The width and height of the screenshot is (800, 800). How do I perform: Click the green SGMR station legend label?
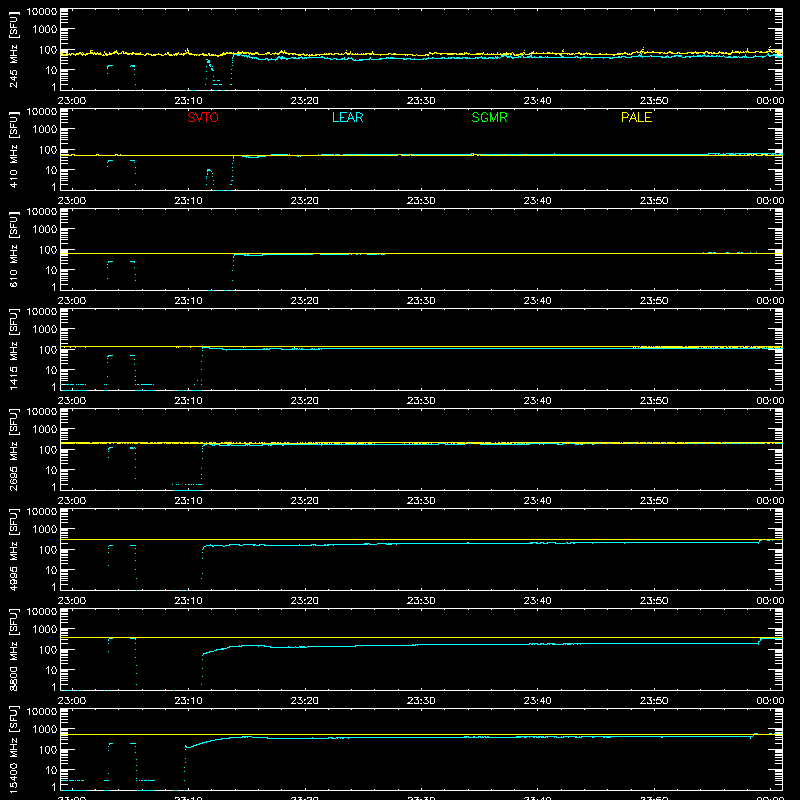489,117
